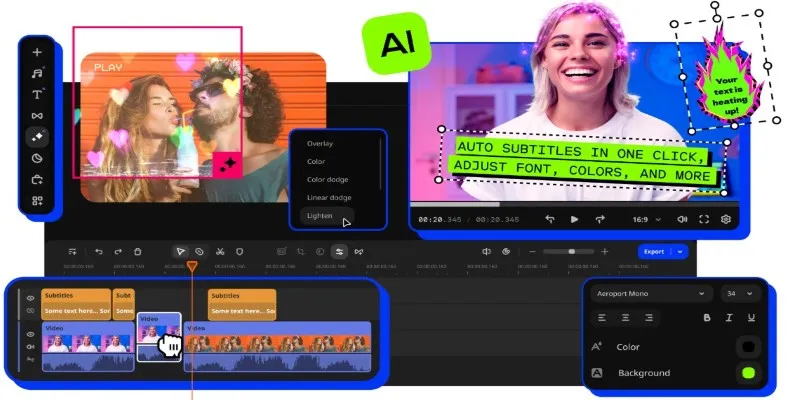Choose Color dodge blend mode
This screenshot has width=800, height=400.
[x=328, y=180]
